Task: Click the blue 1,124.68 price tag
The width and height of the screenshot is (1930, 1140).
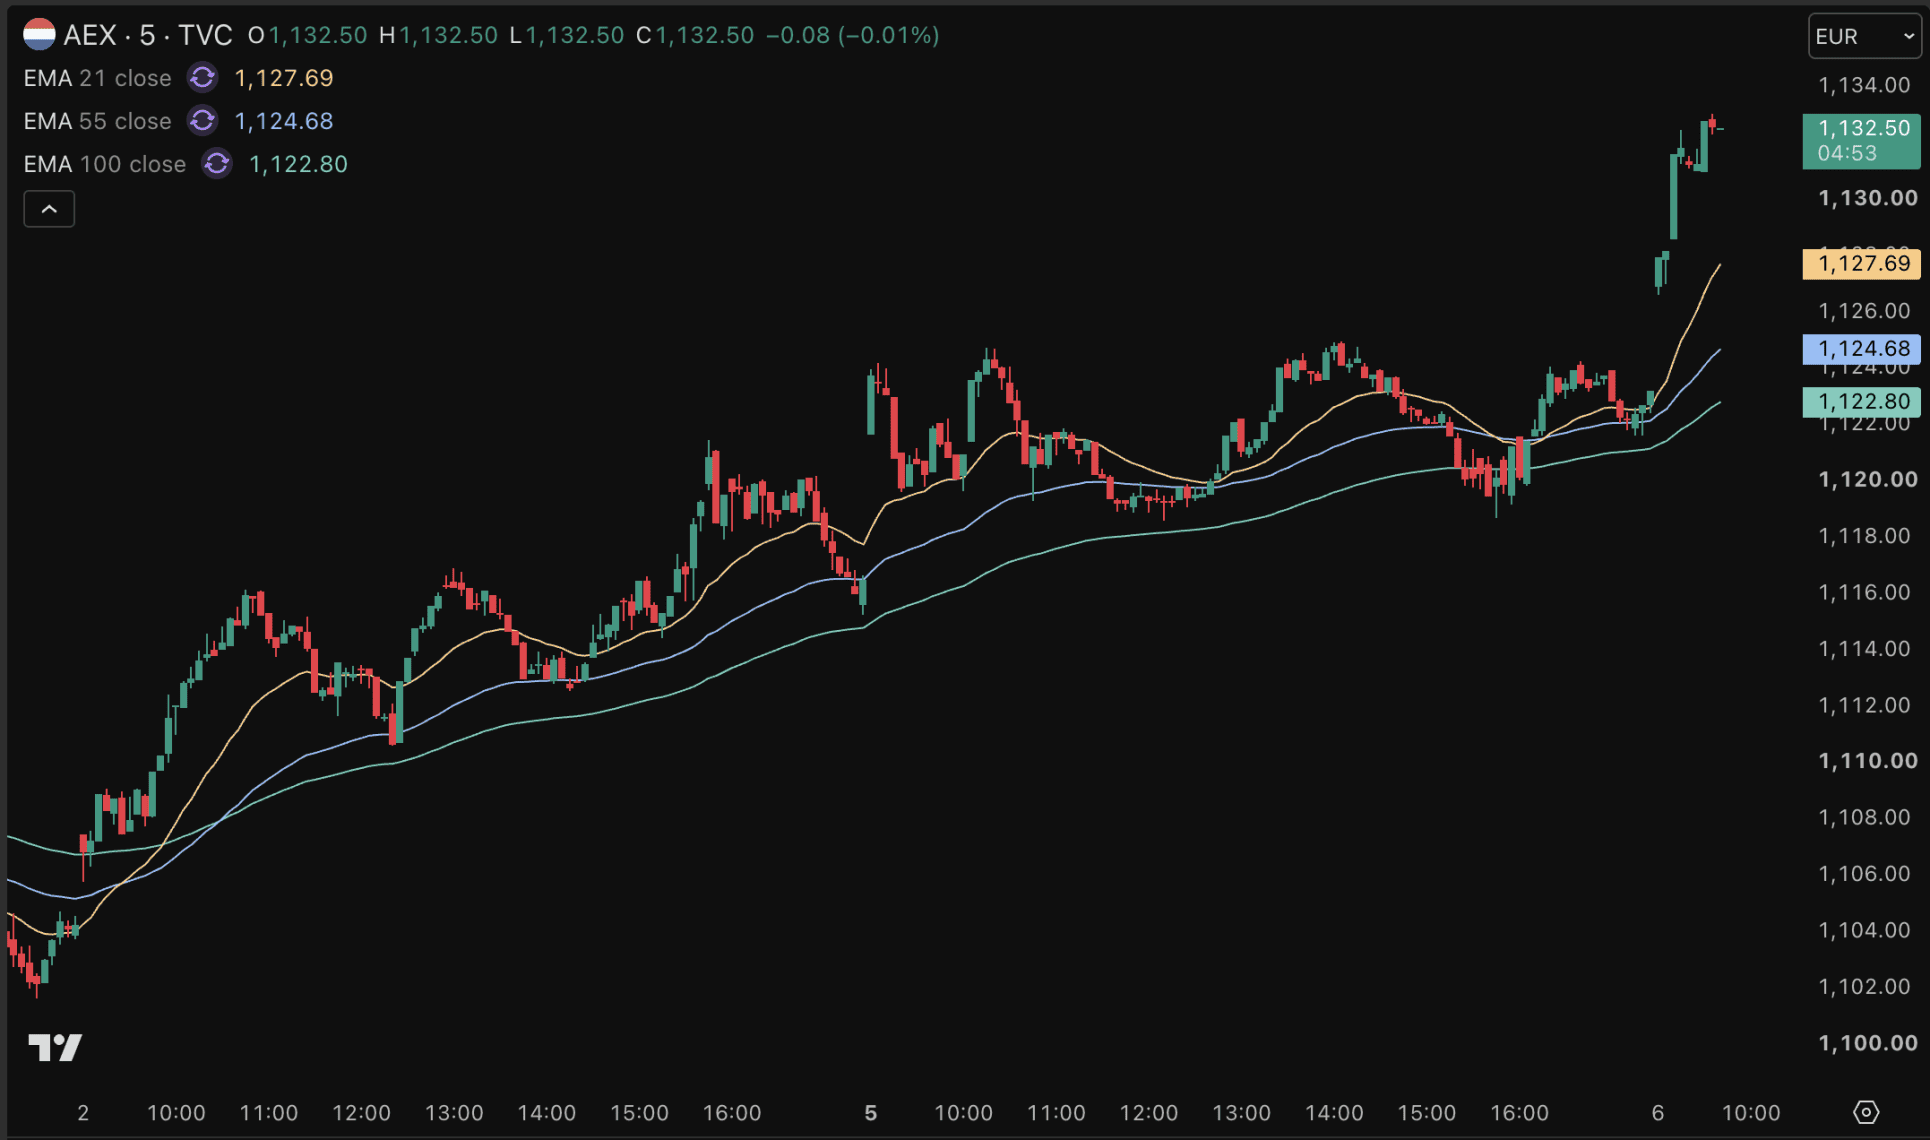Action: [x=1862, y=349]
